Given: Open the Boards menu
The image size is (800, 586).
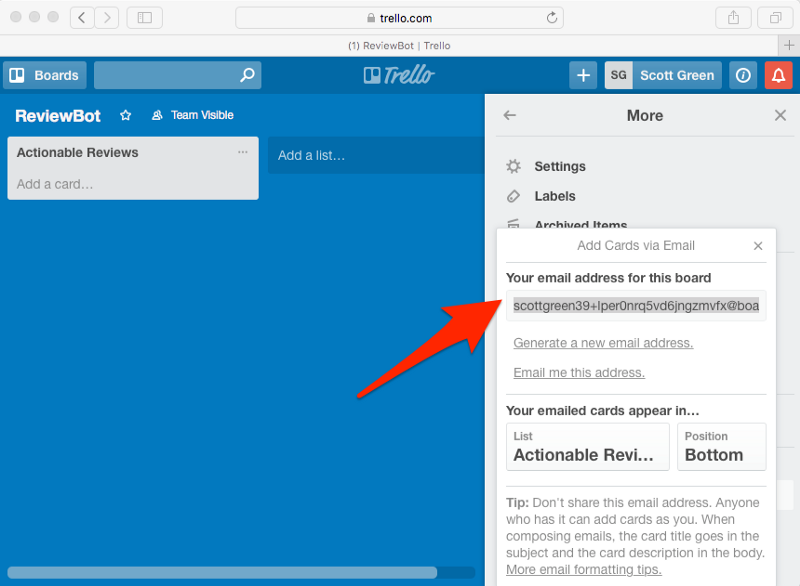Looking at the screenshot, I should (45, 75).
